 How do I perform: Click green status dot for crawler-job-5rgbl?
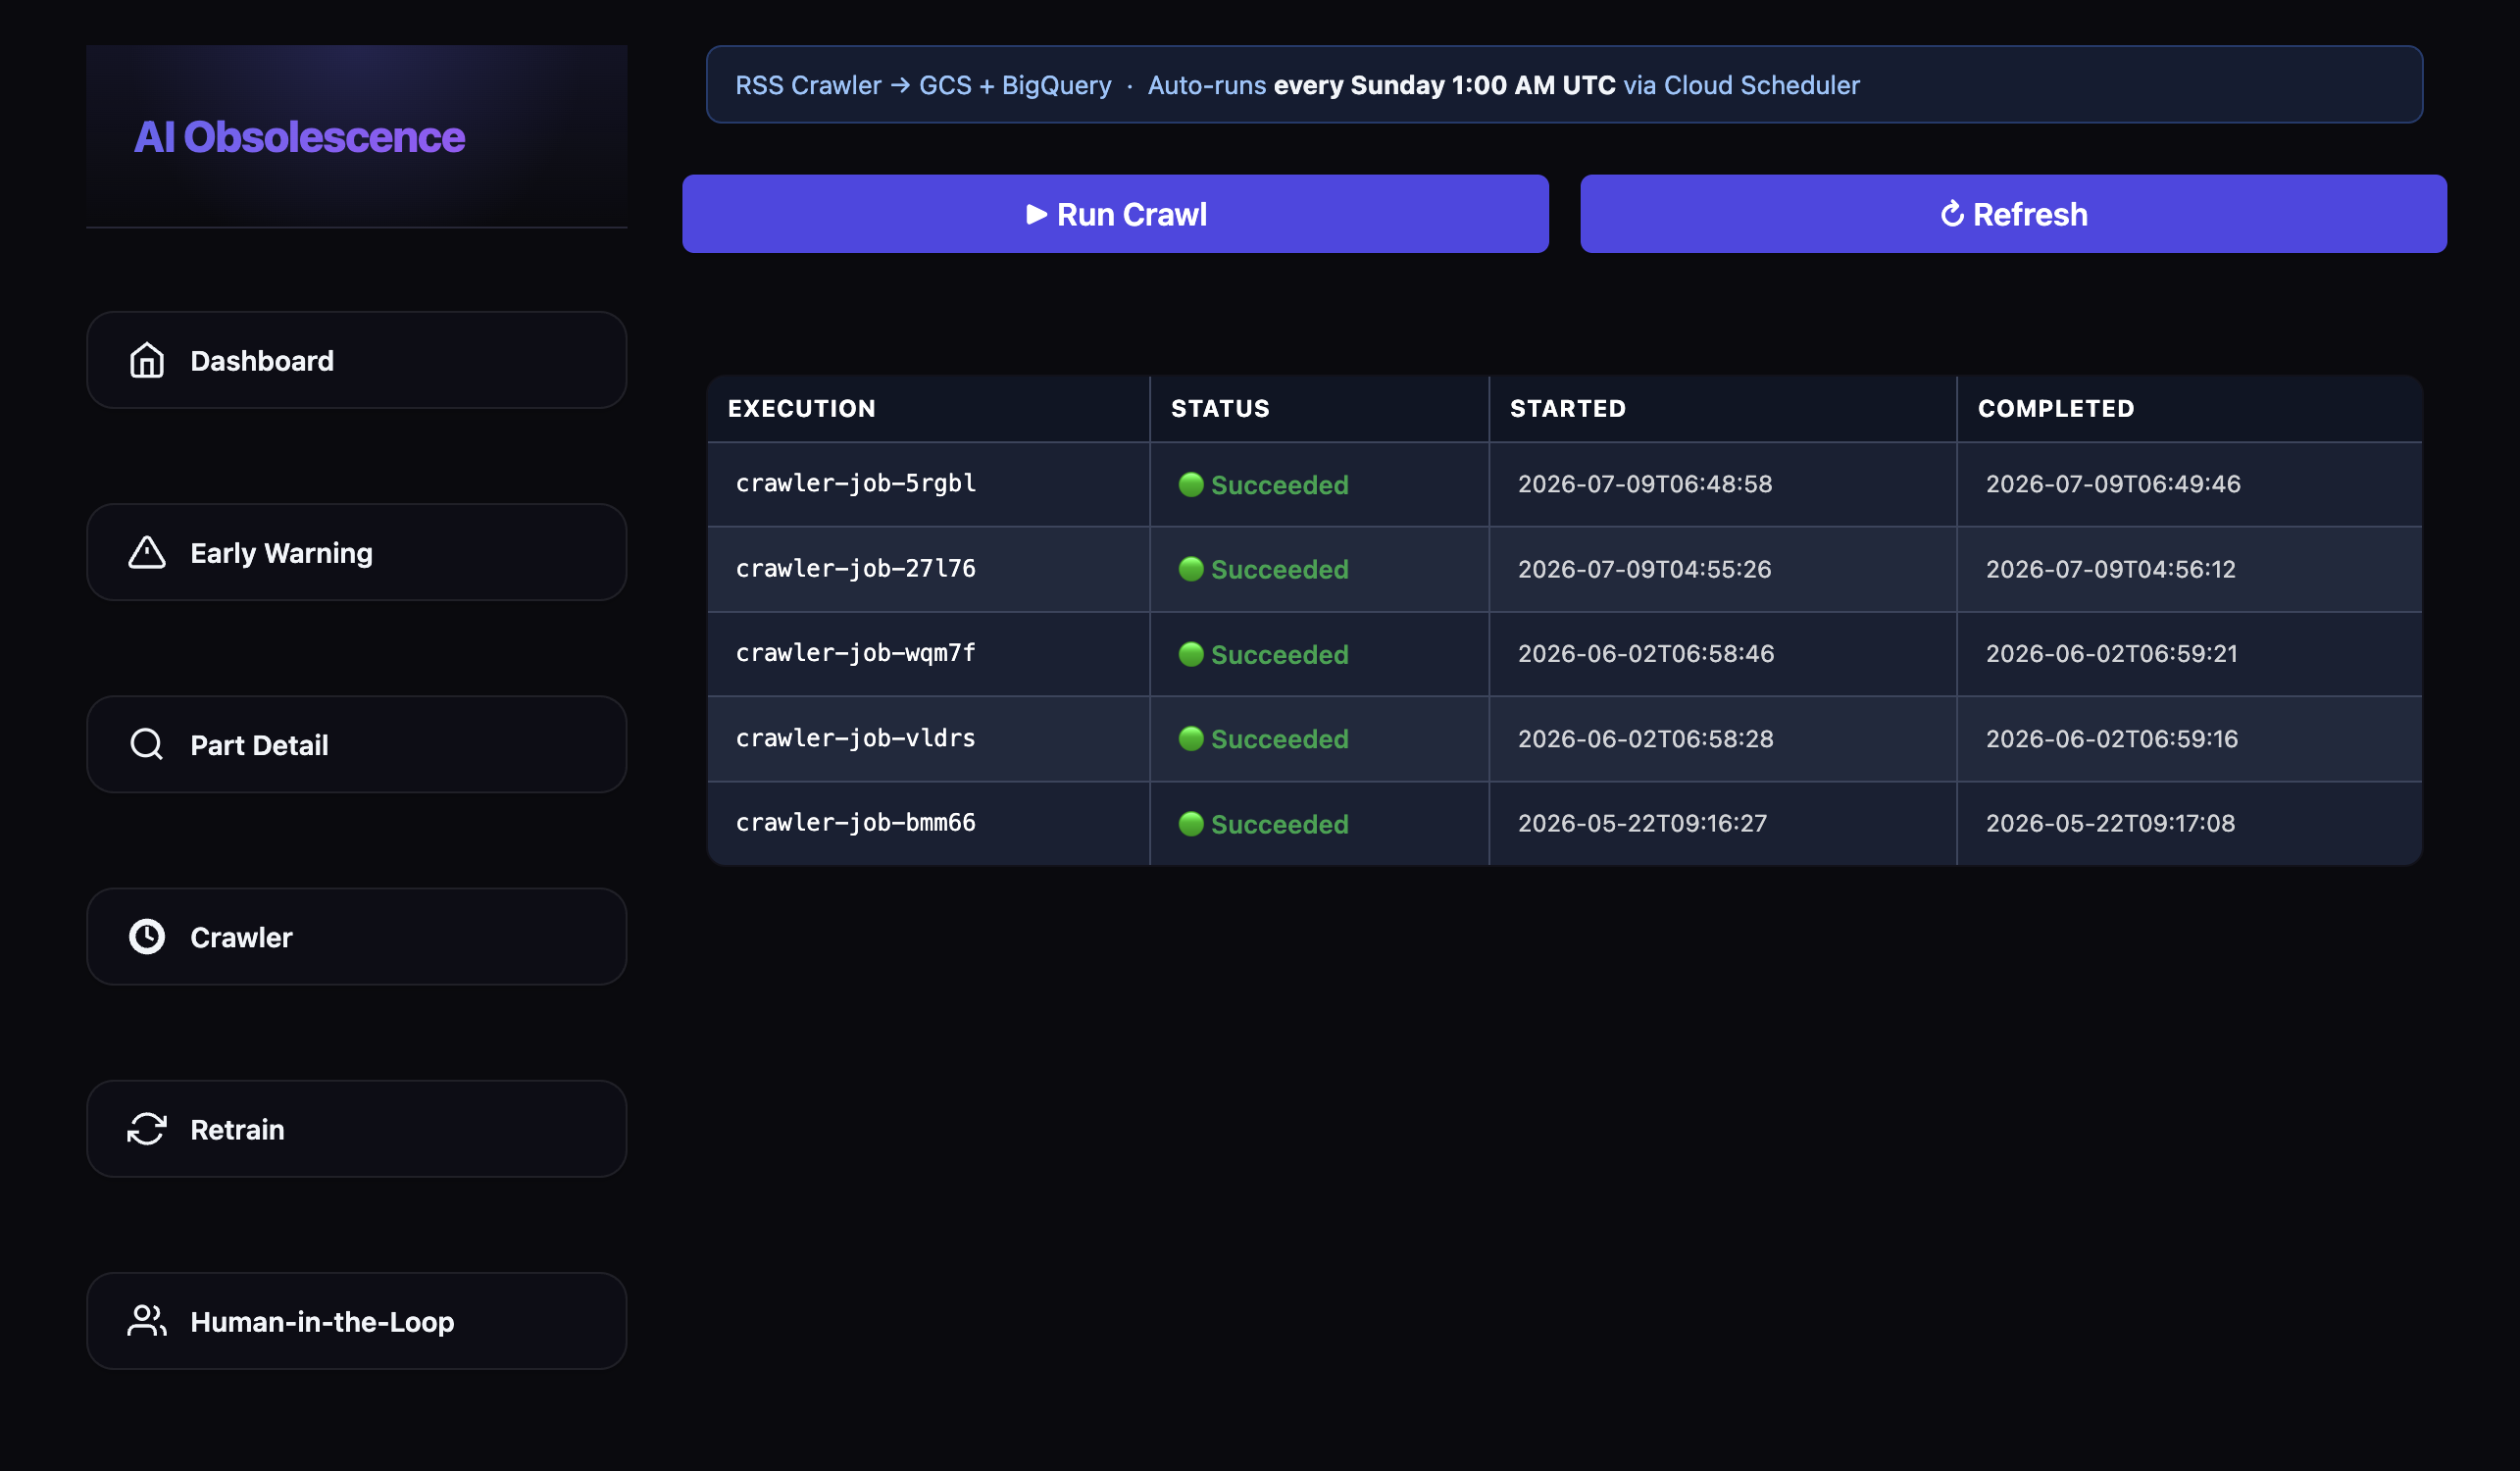coord(1191,484)
